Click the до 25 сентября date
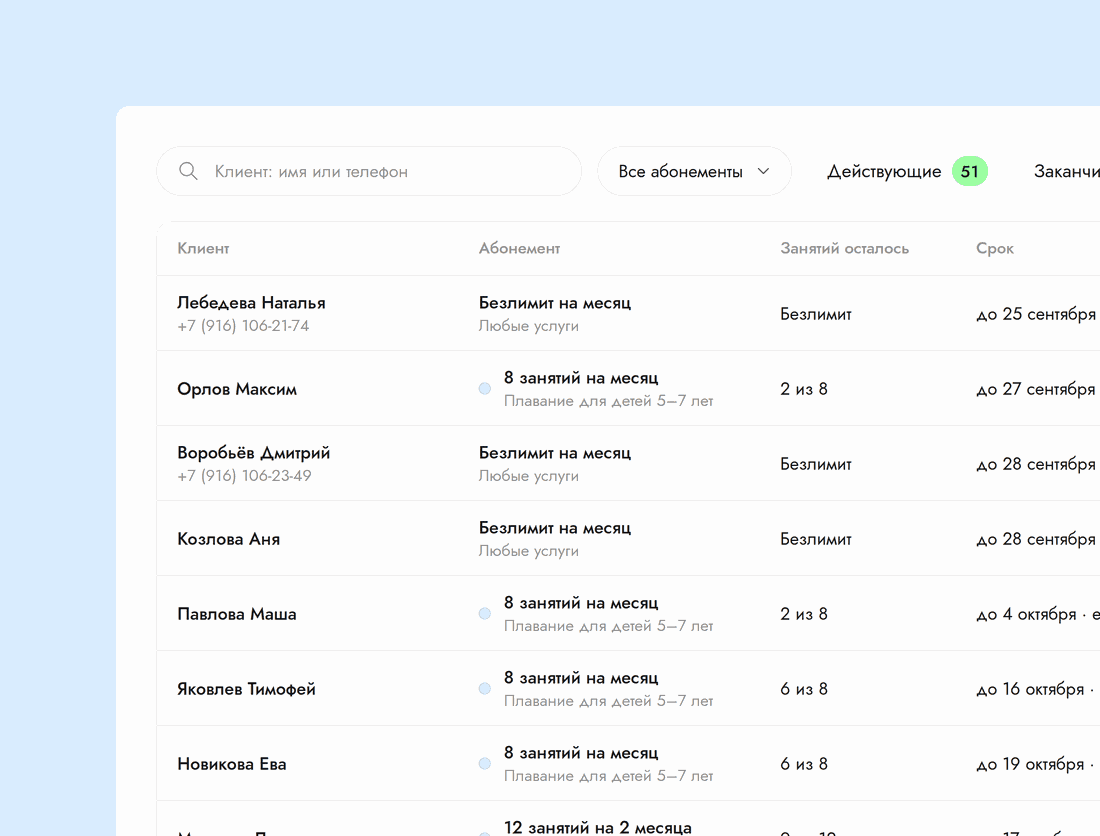Screen dimensions: 1100x836 pyautogui.click(x=1036, y=314)
